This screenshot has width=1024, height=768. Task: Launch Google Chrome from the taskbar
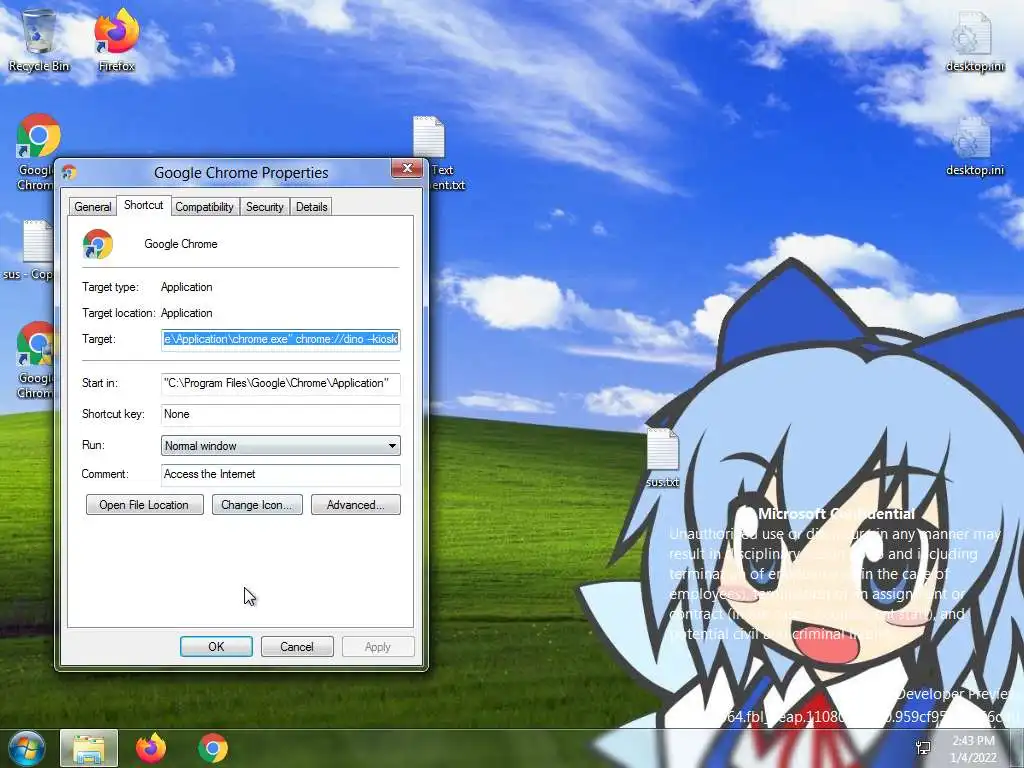[213, 748]
